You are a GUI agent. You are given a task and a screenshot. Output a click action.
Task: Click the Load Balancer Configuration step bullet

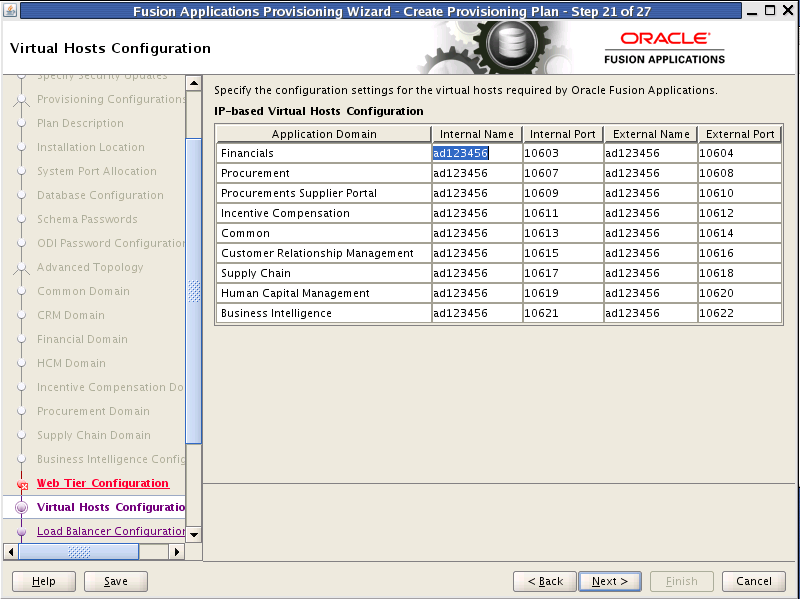point(21,532)
